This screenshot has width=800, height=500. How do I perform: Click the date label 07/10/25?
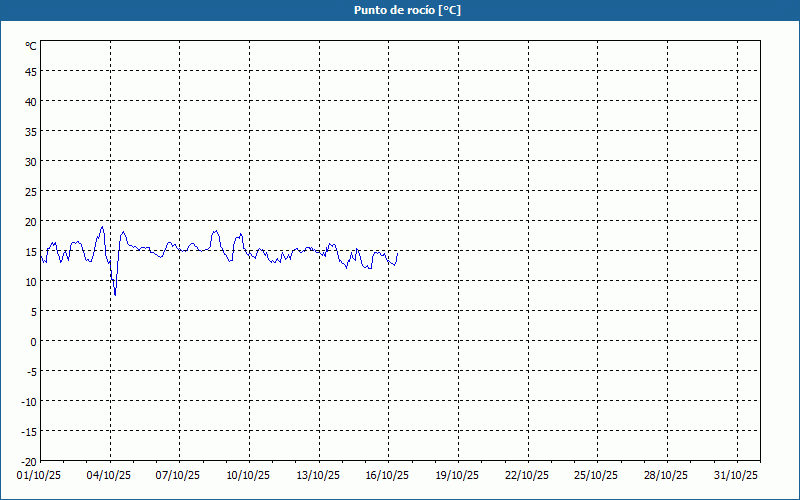(x=178, y=476)
